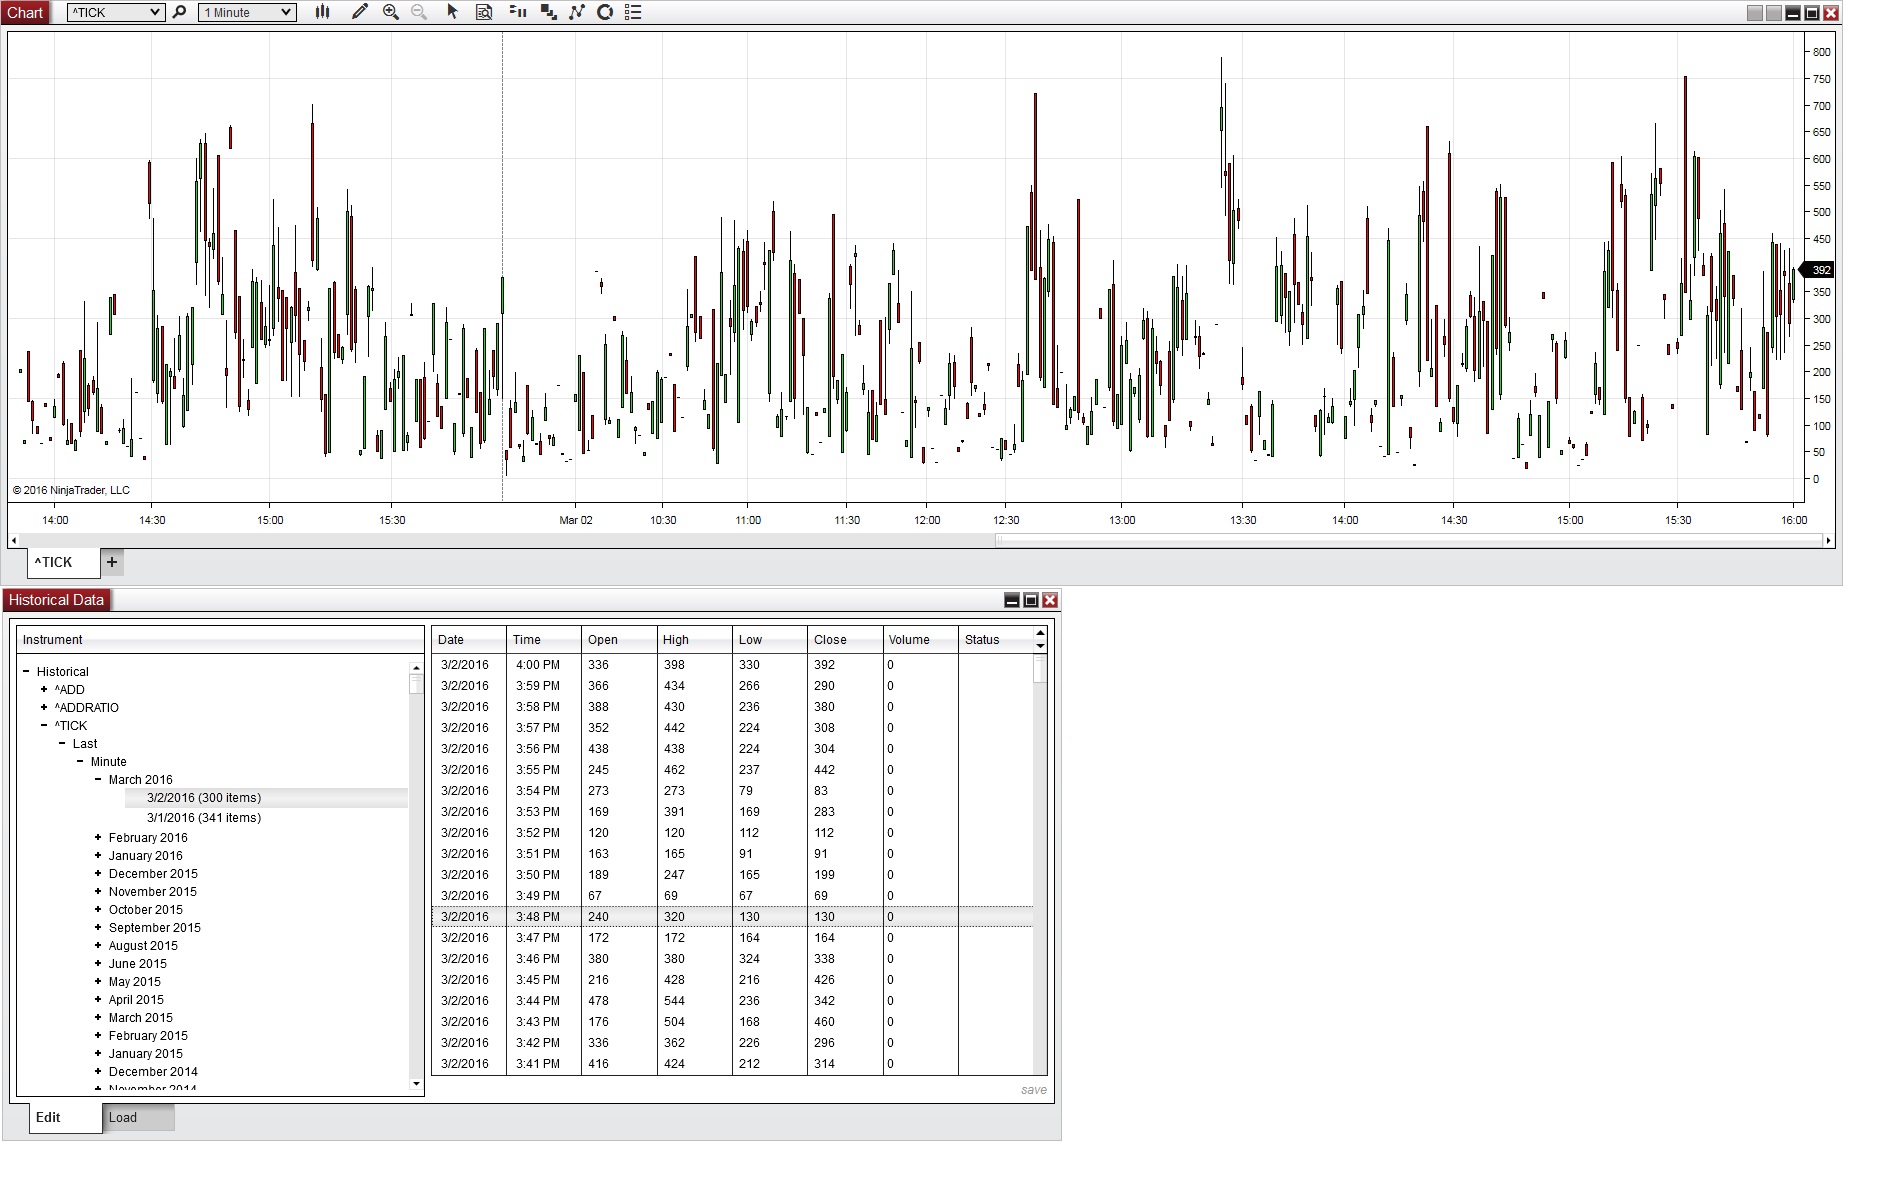
Task: Select November 2015 in the tree
Action: point(153,892)
